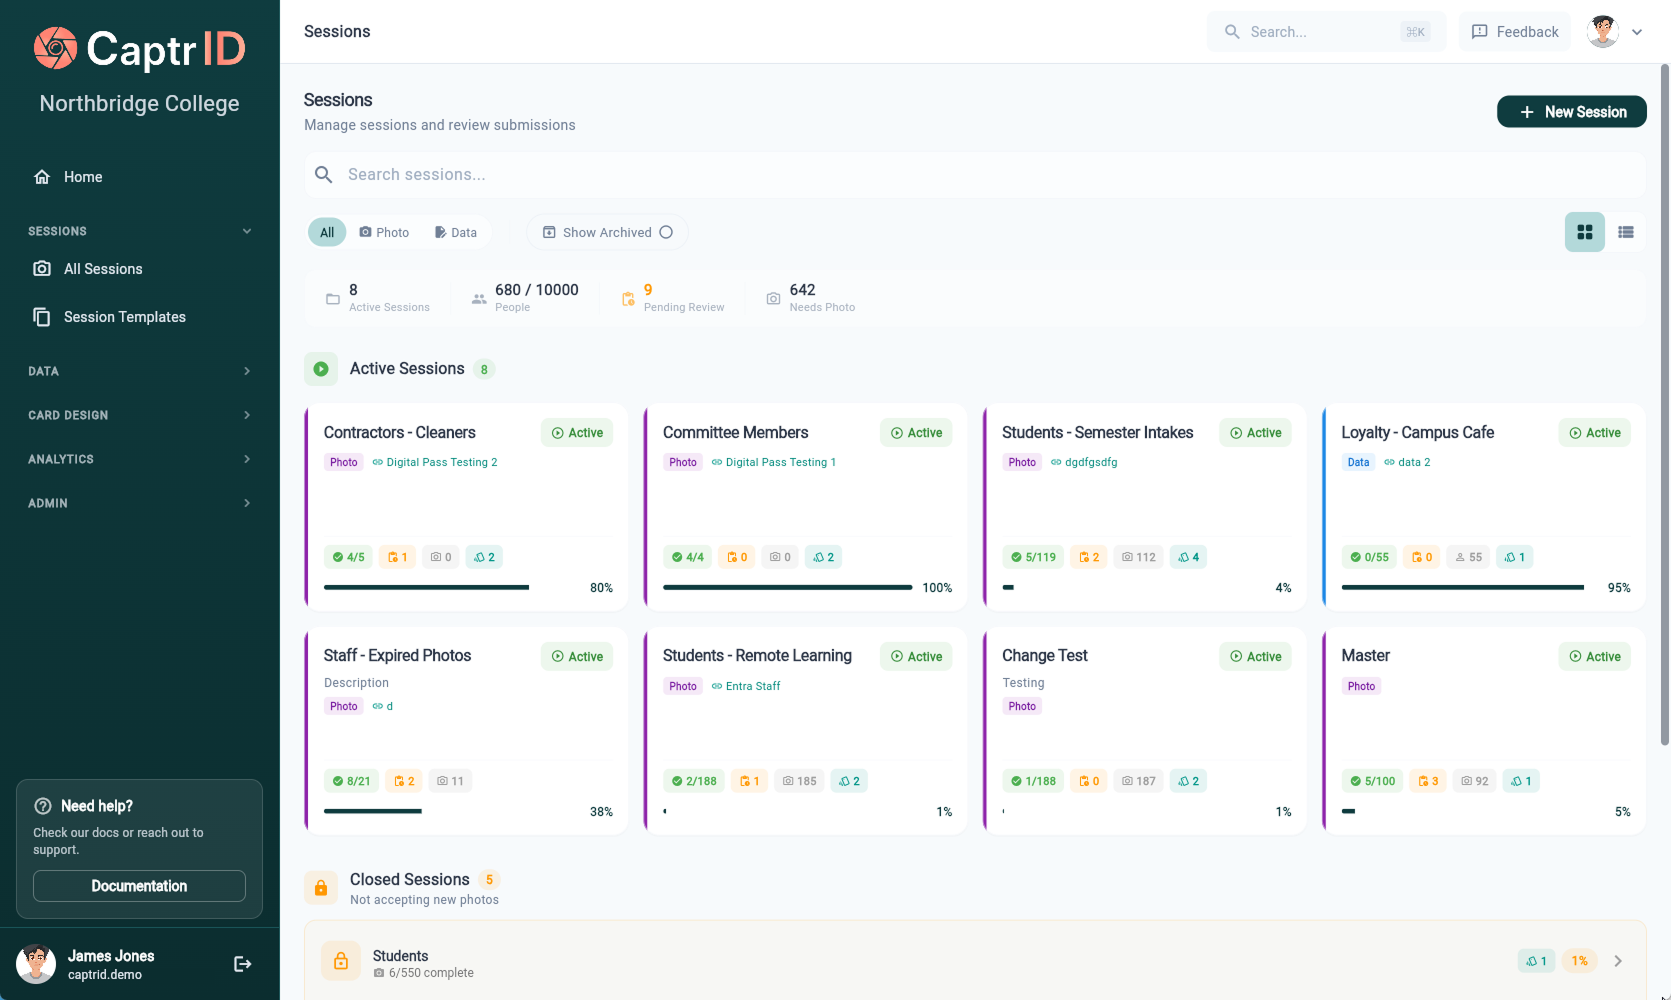Viewport: 1671px width, 1000px height.
Task: Switch to list view layout
Action: (1625, 231)
